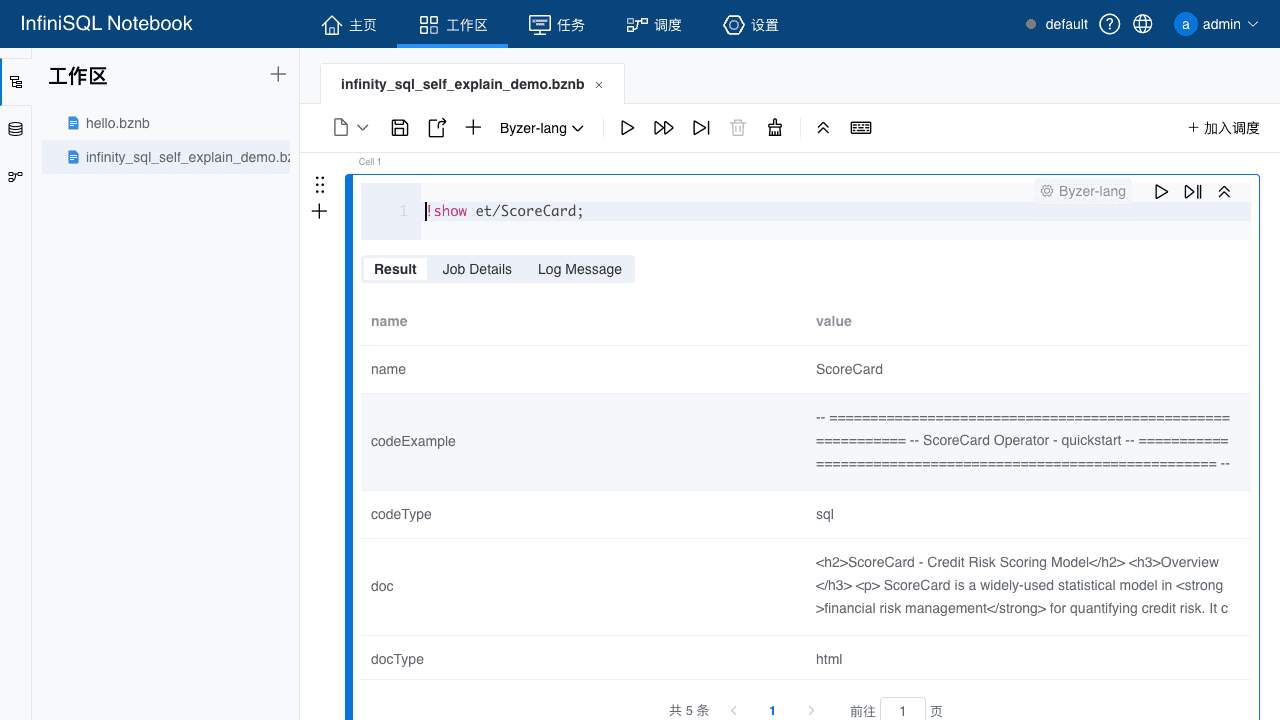Click the ScoreCard doc html value text
Viewport: 1280px width, 720px height.
click(x=1022, y=585)
